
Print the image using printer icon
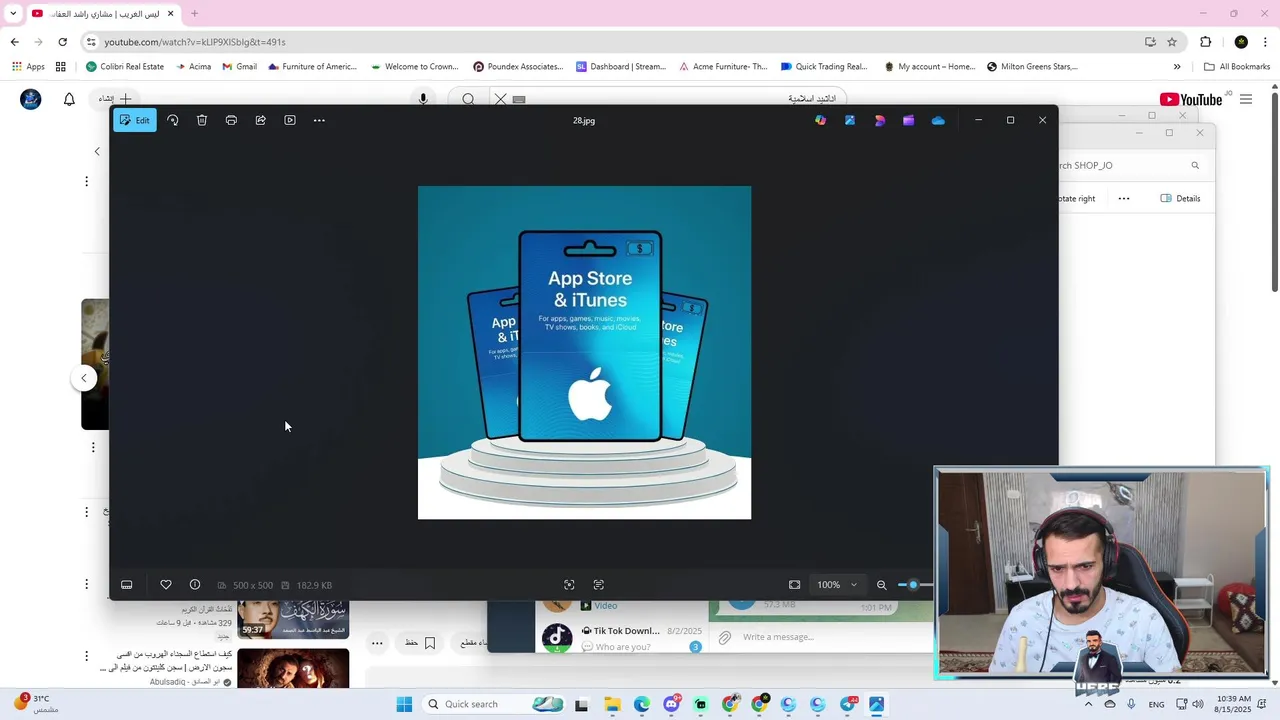point(231,120)
